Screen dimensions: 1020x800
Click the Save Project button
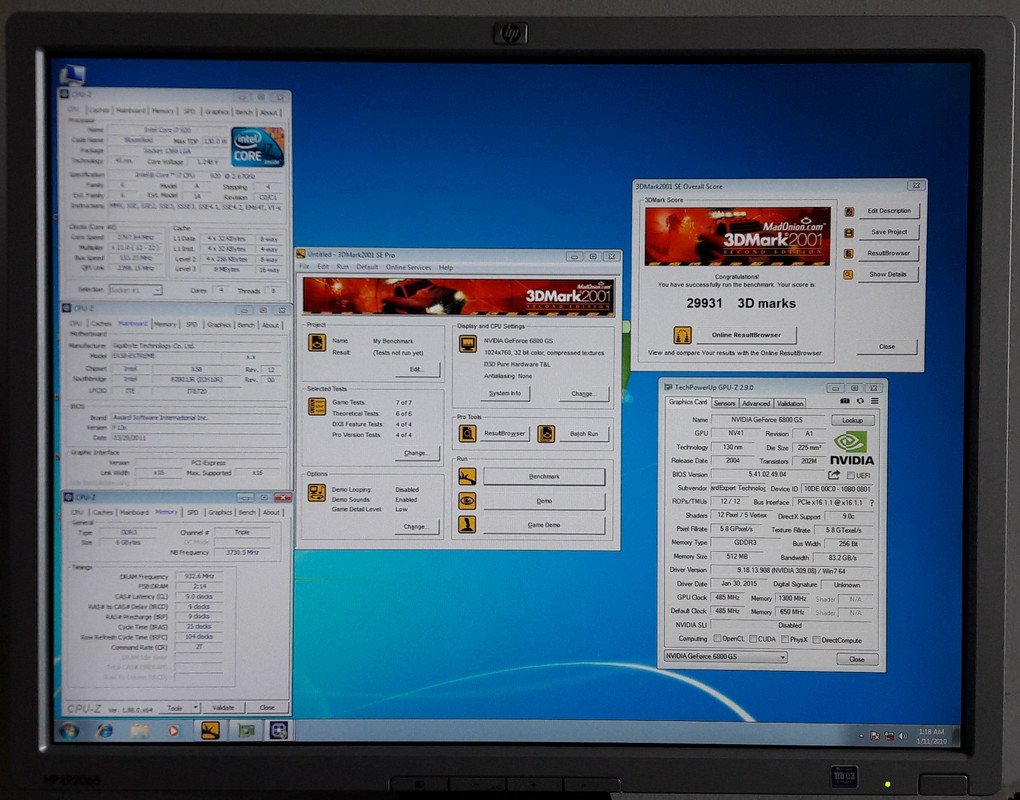889,232
